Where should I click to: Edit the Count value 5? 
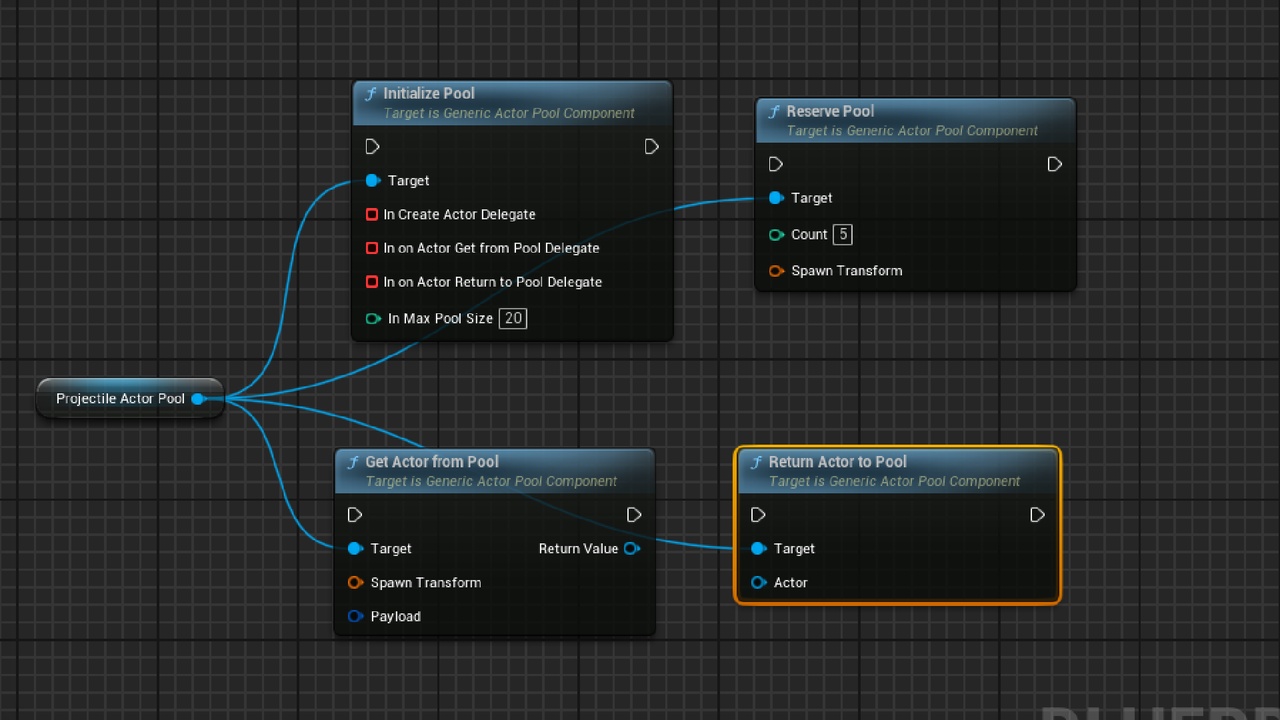point(843,235)
